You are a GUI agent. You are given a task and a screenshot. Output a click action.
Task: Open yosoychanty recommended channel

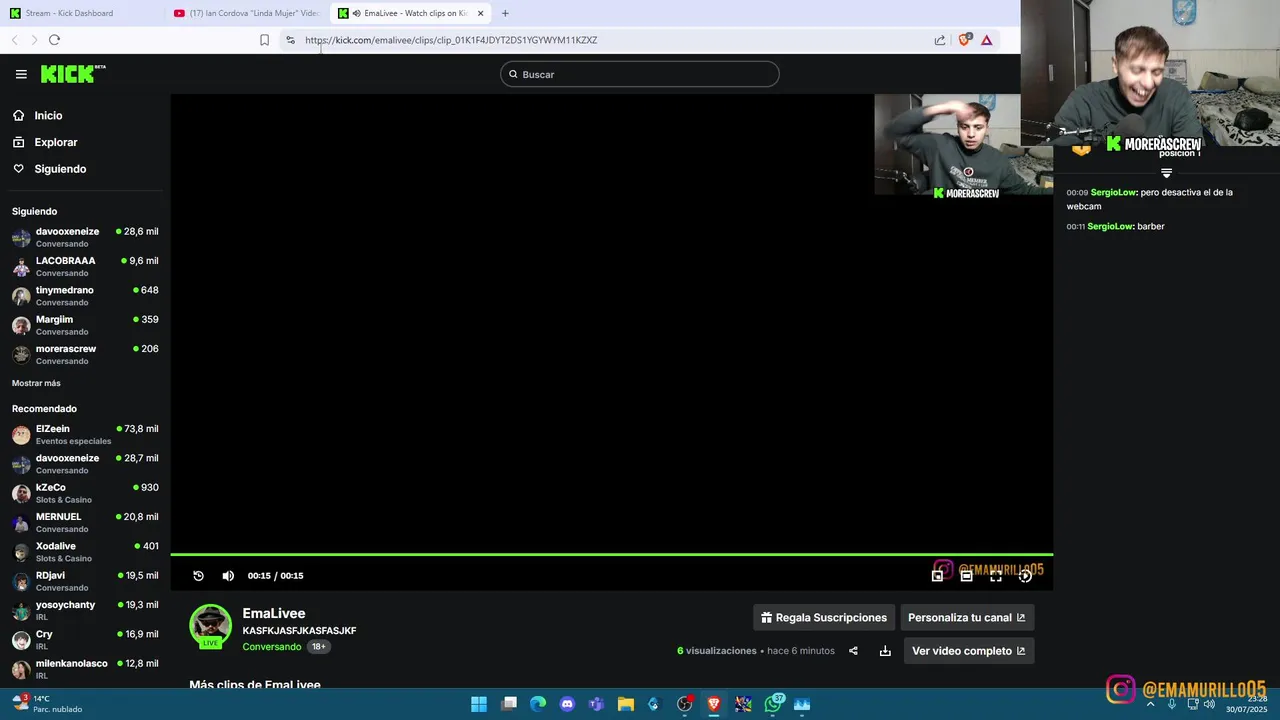(85, 610)
